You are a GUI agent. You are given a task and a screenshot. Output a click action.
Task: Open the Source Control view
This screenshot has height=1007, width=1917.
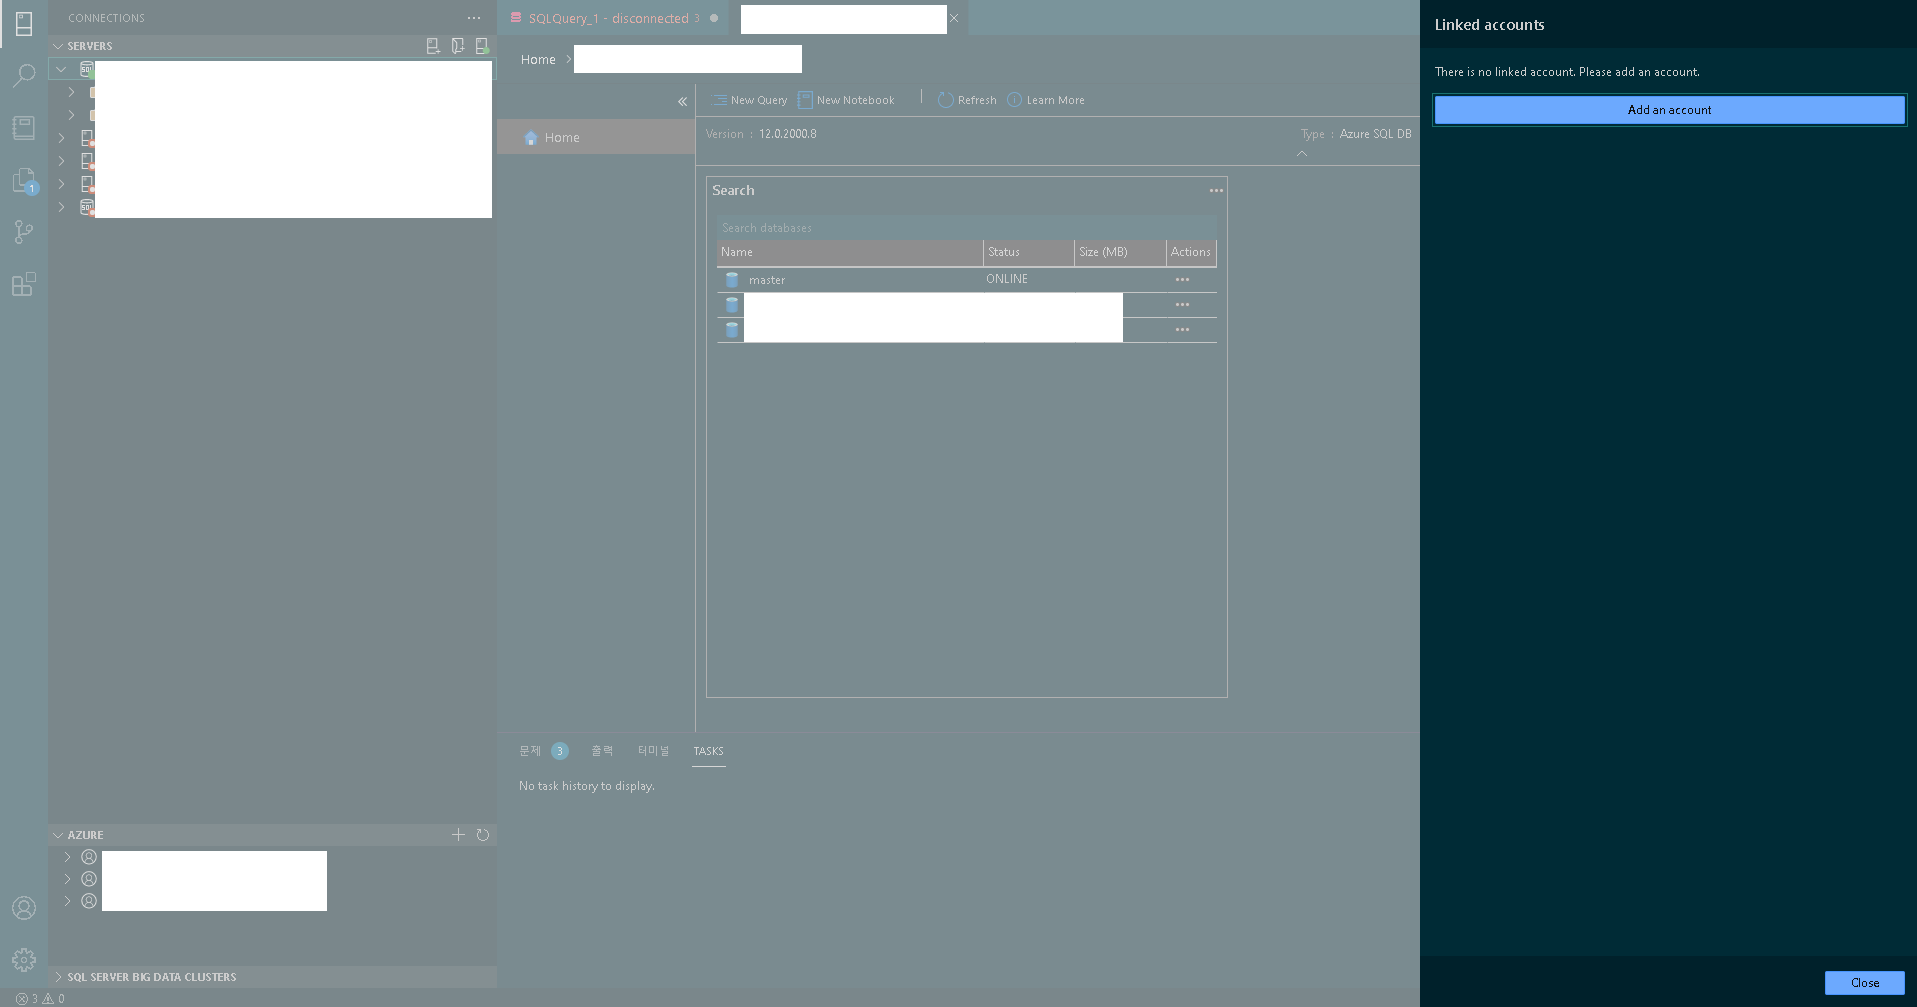click(24, 232)
